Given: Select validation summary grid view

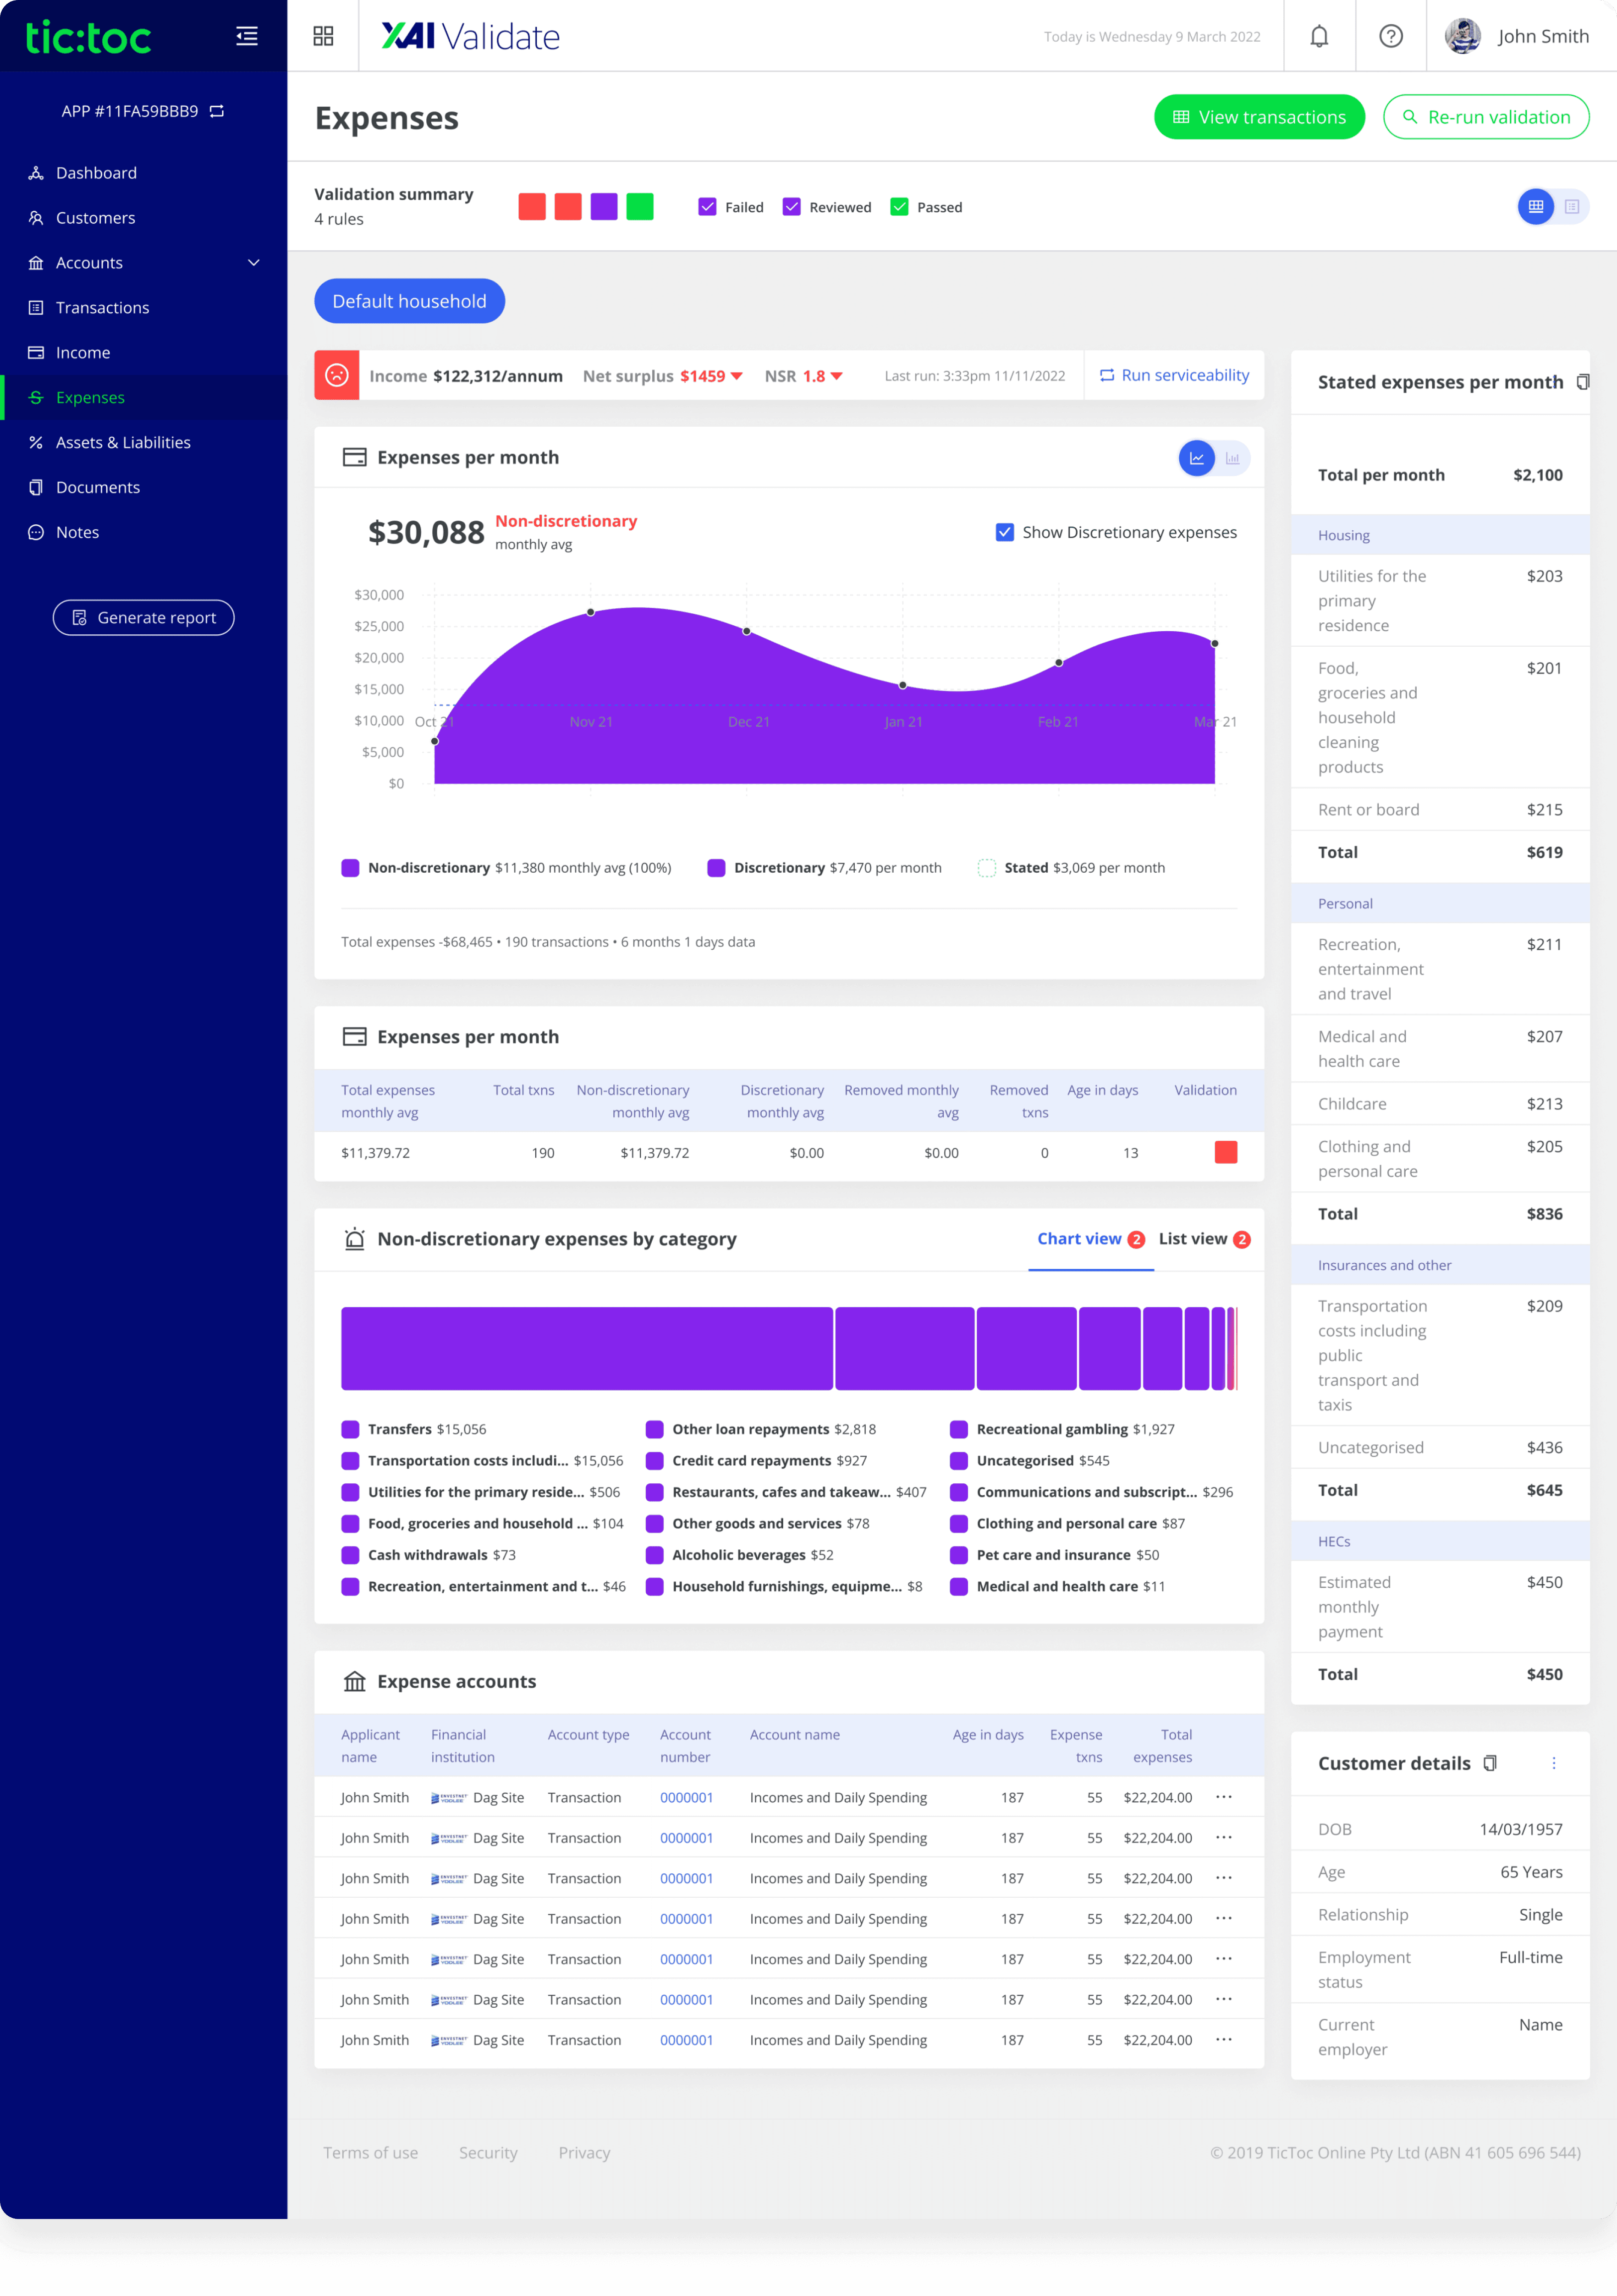Looking at the screenshot, I should 1536,207.
